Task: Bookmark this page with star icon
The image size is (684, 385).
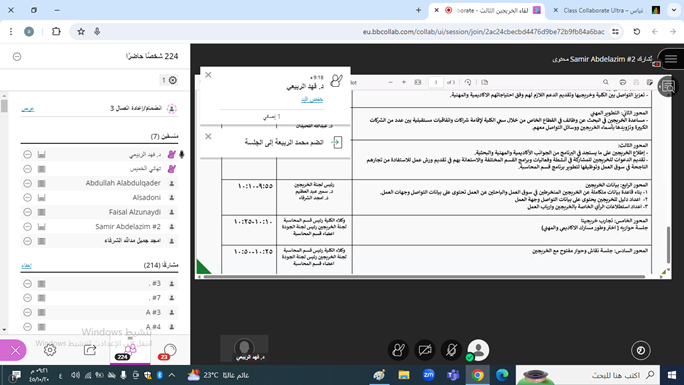Action: click(x=81, y=31)
